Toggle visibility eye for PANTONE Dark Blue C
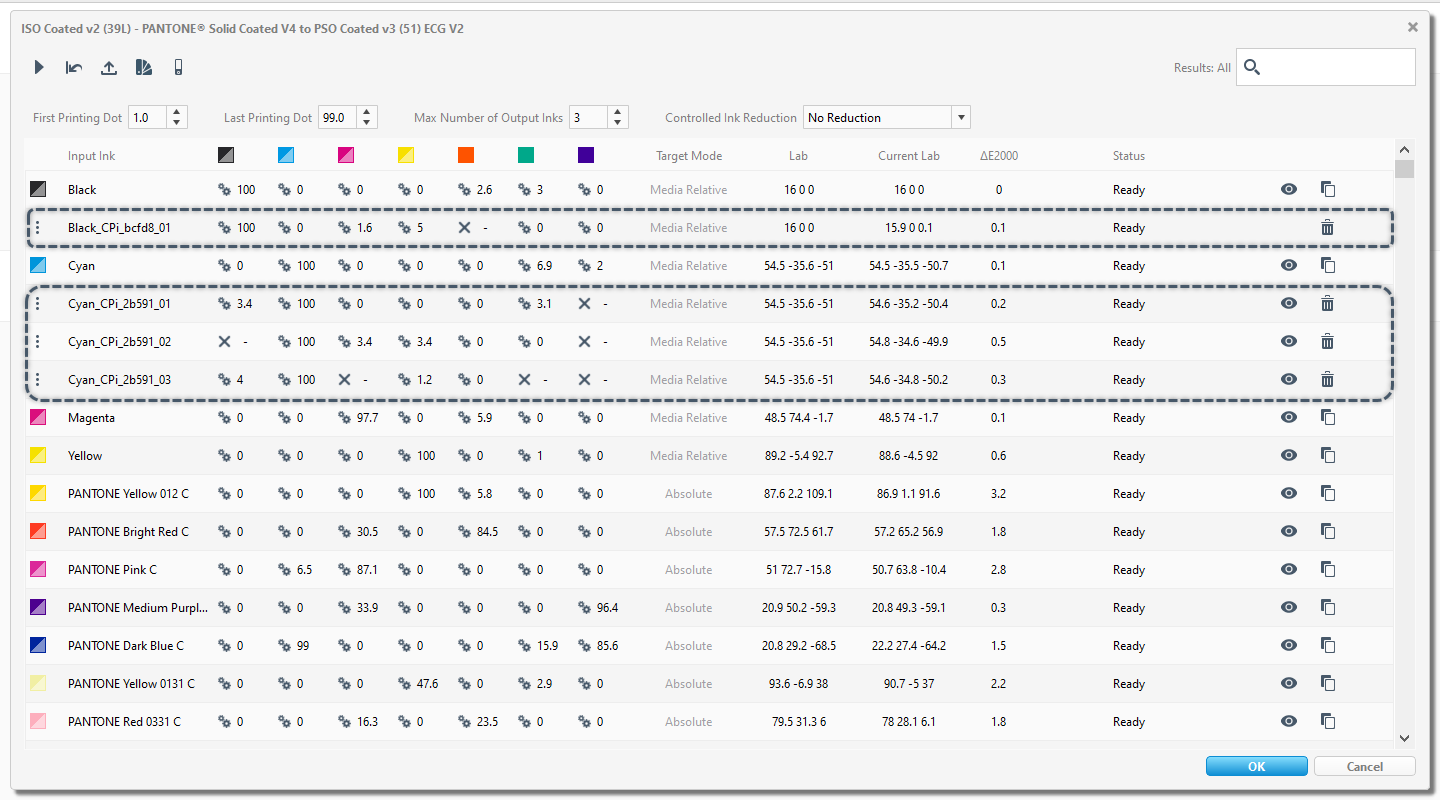The image size is (1440, 800). point(1289,645)
